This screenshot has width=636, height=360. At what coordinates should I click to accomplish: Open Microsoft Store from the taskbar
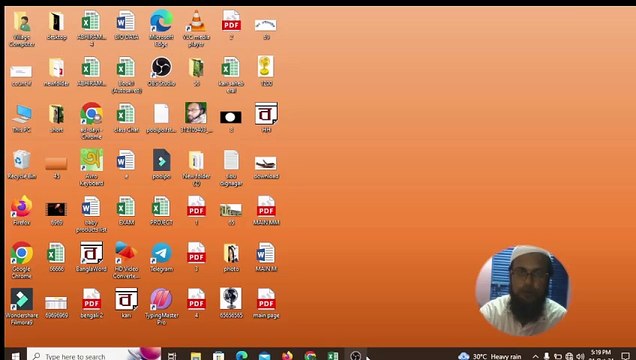218,356
